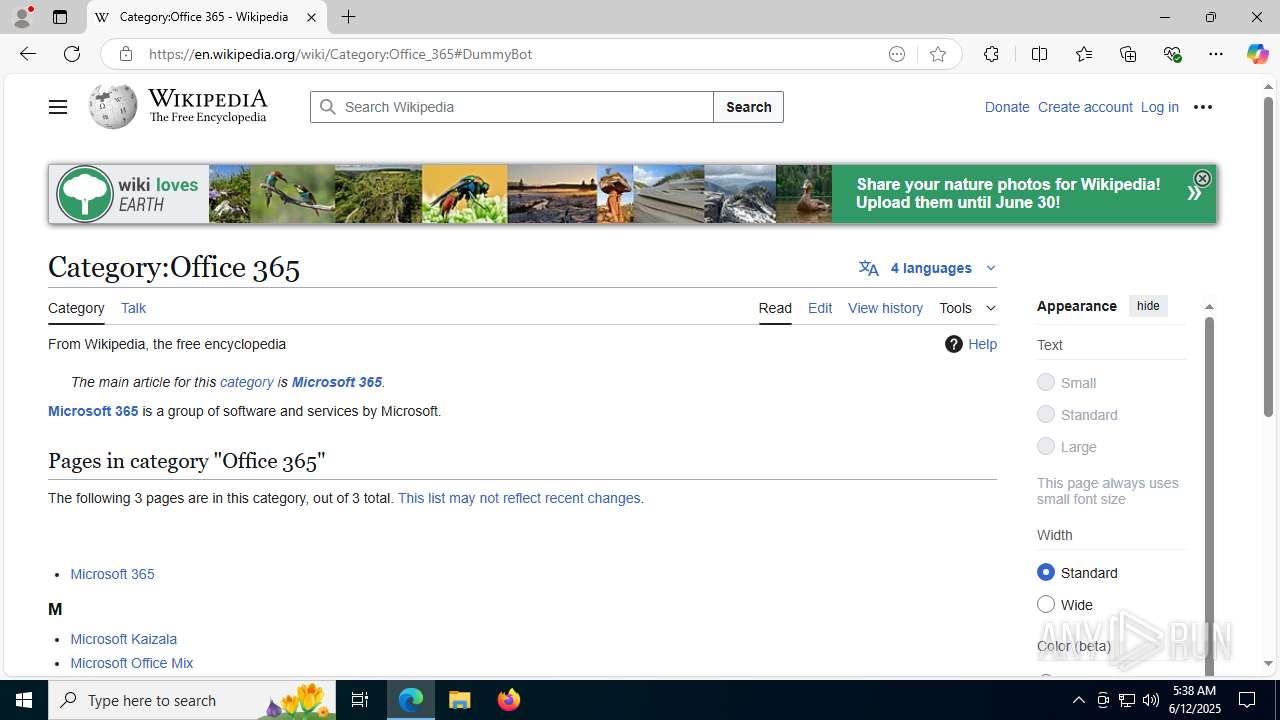Image resolution: width=1280 pixels, height=720 pixels.
Task: Open the Log in link
Action: point(1159,107)
